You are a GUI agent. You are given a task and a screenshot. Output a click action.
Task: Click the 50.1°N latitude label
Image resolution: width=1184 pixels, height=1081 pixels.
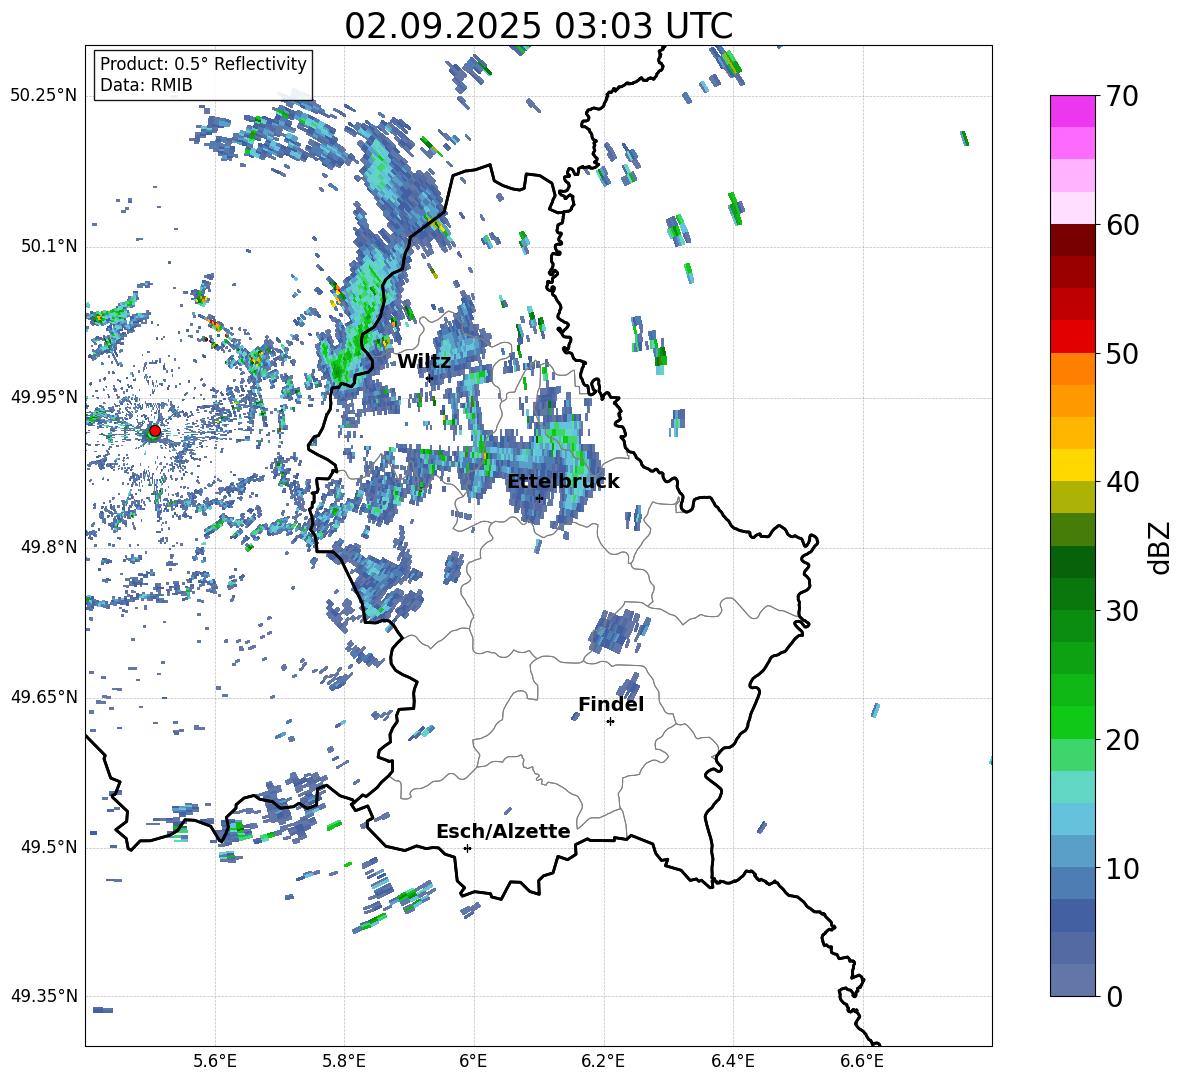pos(49,247)
